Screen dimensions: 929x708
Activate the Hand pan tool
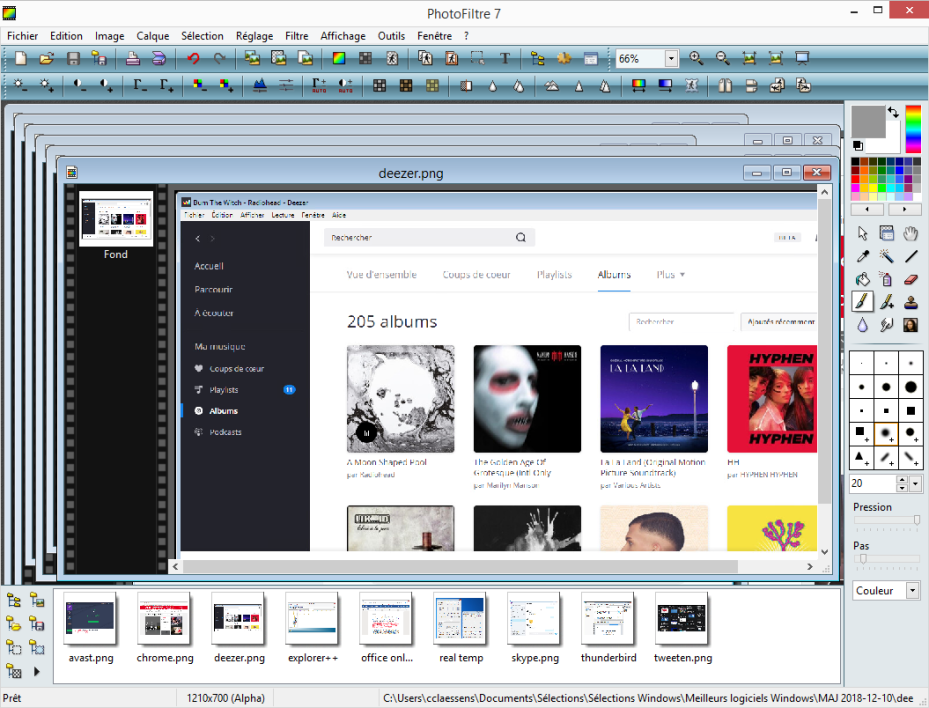(x=910, y=233)
